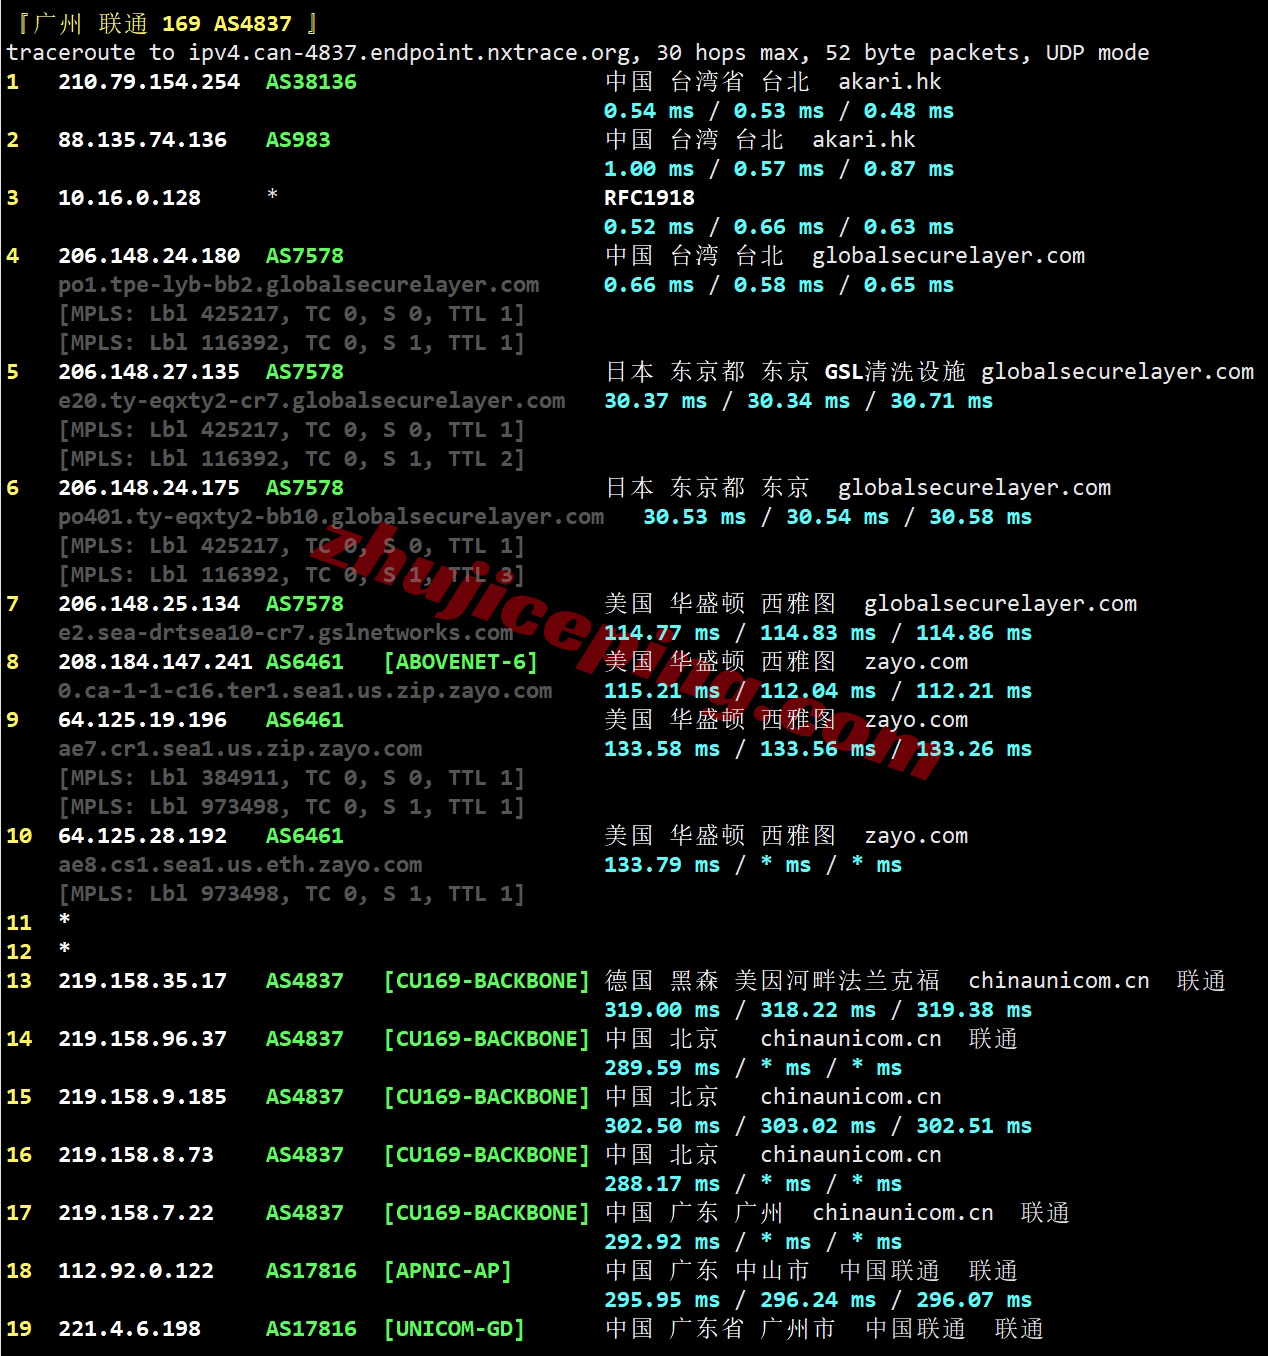Click hostname ae8.cs1.sea1.us.eth.zayo.com
The width and height of the screenshot is (1268, 1356).
[240, 865]
